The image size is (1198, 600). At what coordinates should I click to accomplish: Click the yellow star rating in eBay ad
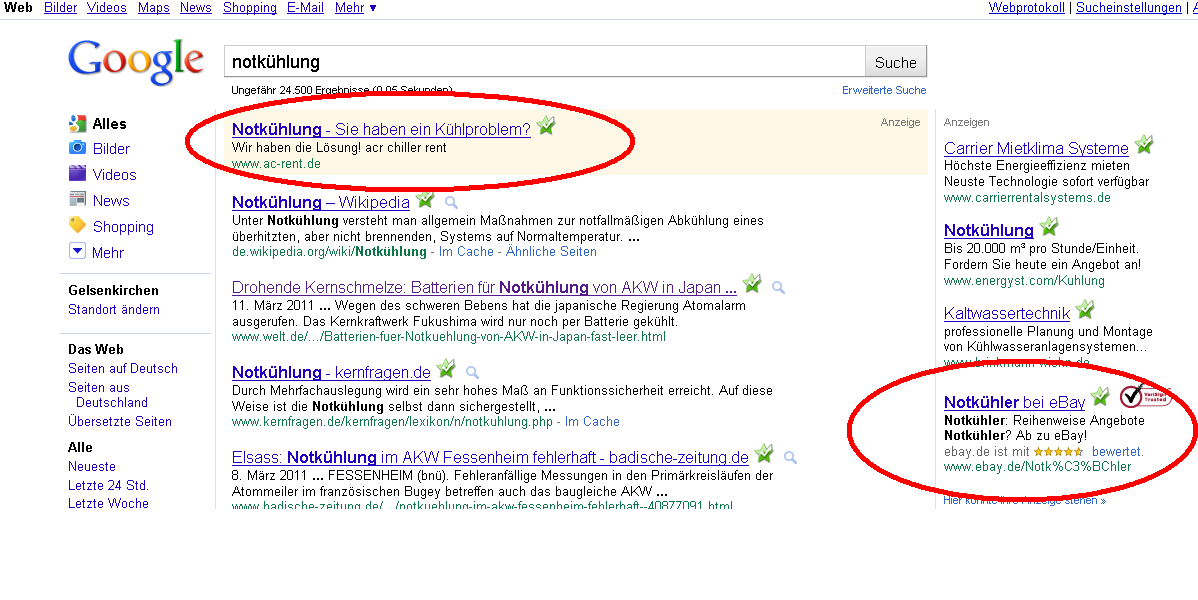pyautogui.click(x=1058, y=452)
